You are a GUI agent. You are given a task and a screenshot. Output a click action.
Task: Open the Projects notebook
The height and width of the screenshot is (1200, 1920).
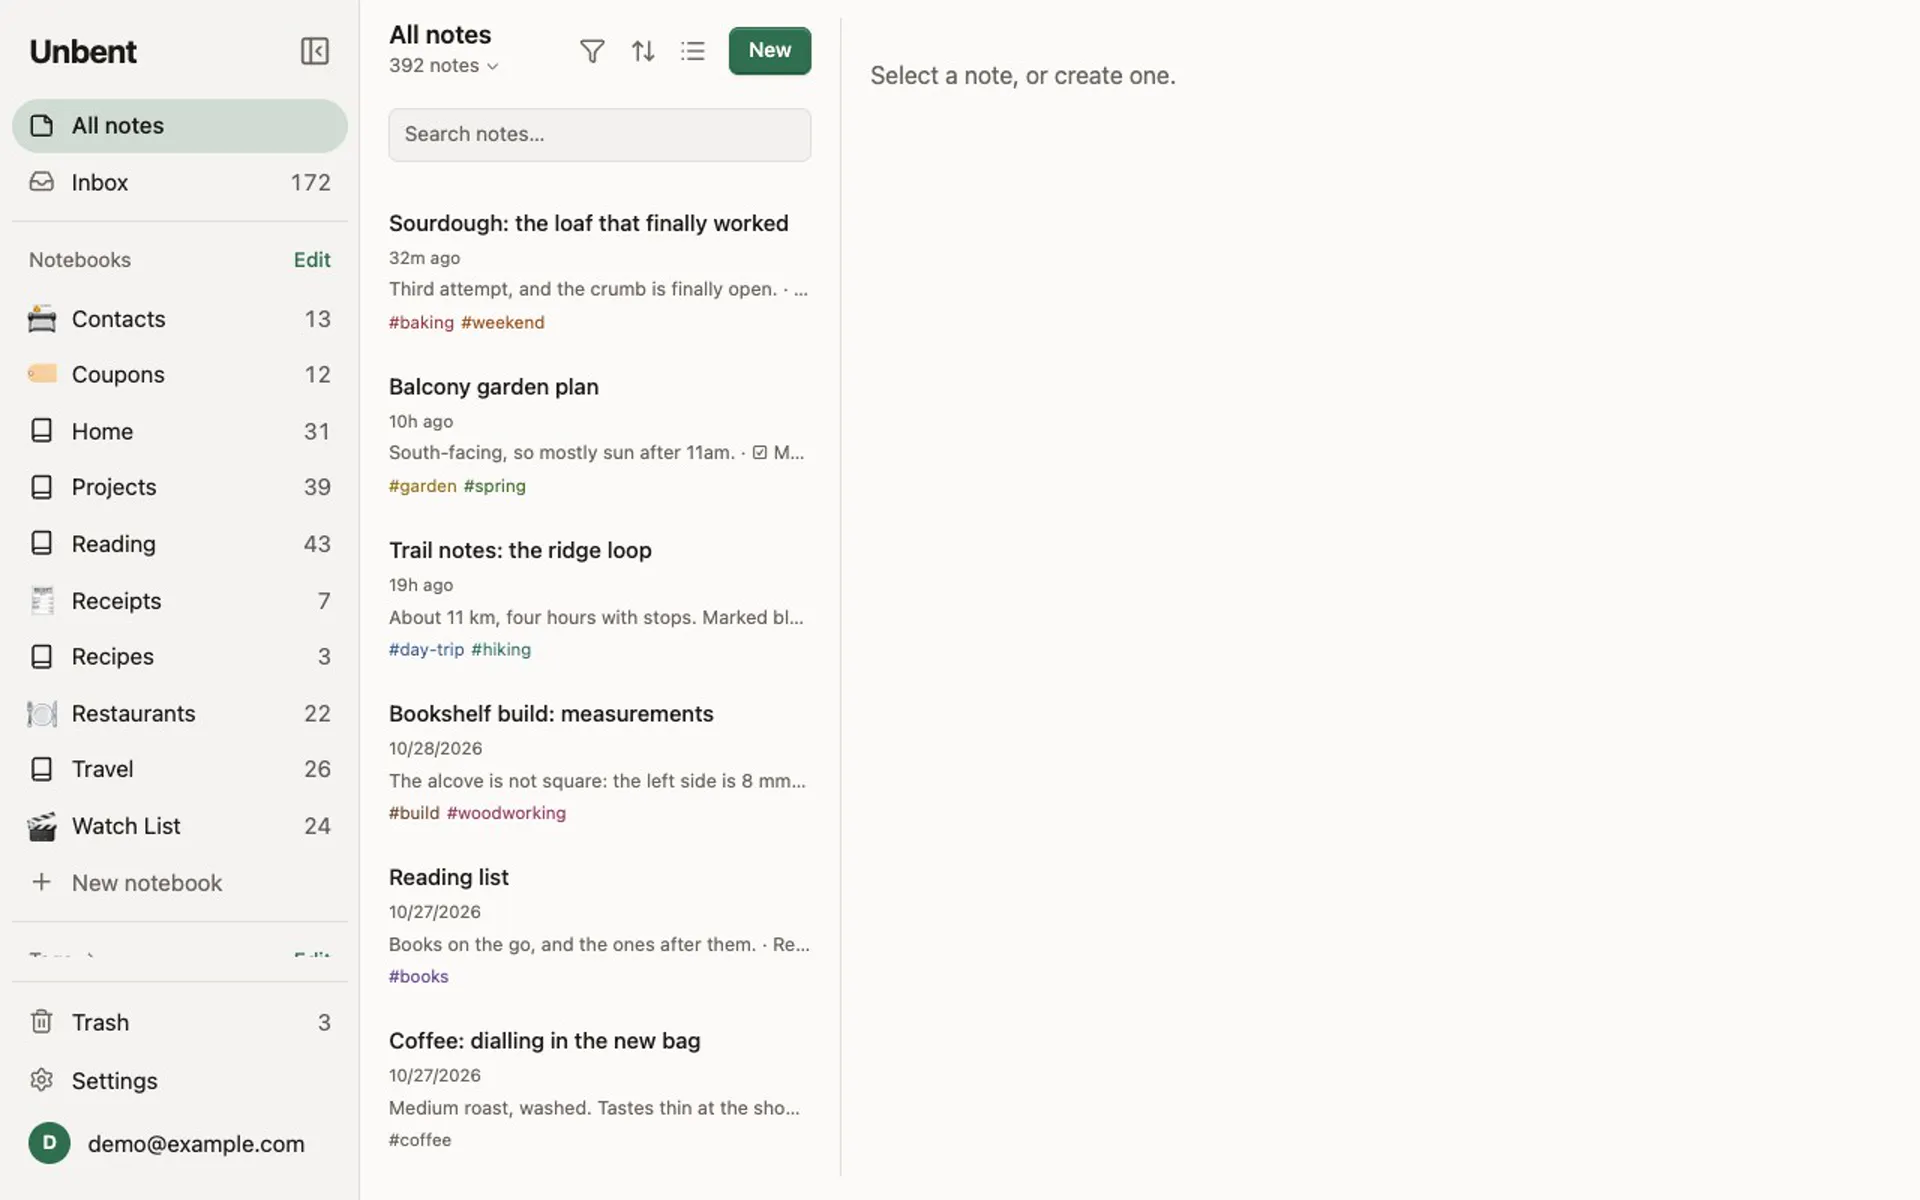click(x=180, y=487)
